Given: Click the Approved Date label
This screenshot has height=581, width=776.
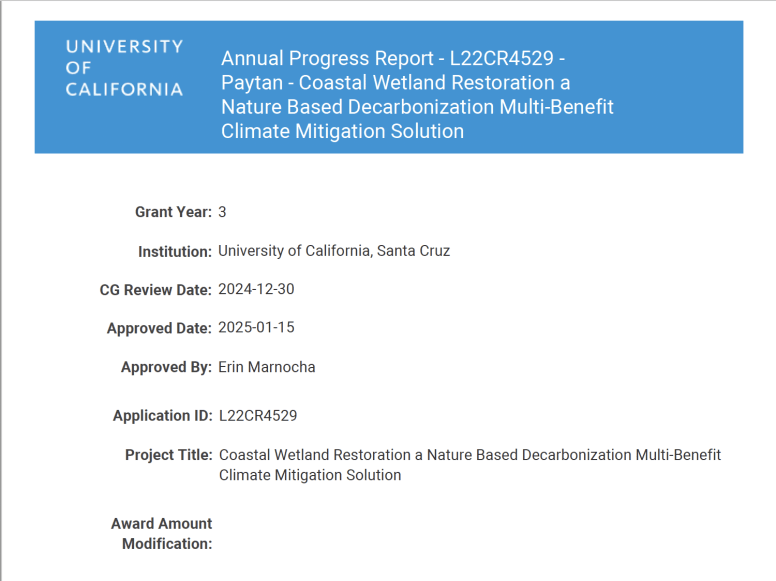Looking at the screenshot, I should click(159, 328).
